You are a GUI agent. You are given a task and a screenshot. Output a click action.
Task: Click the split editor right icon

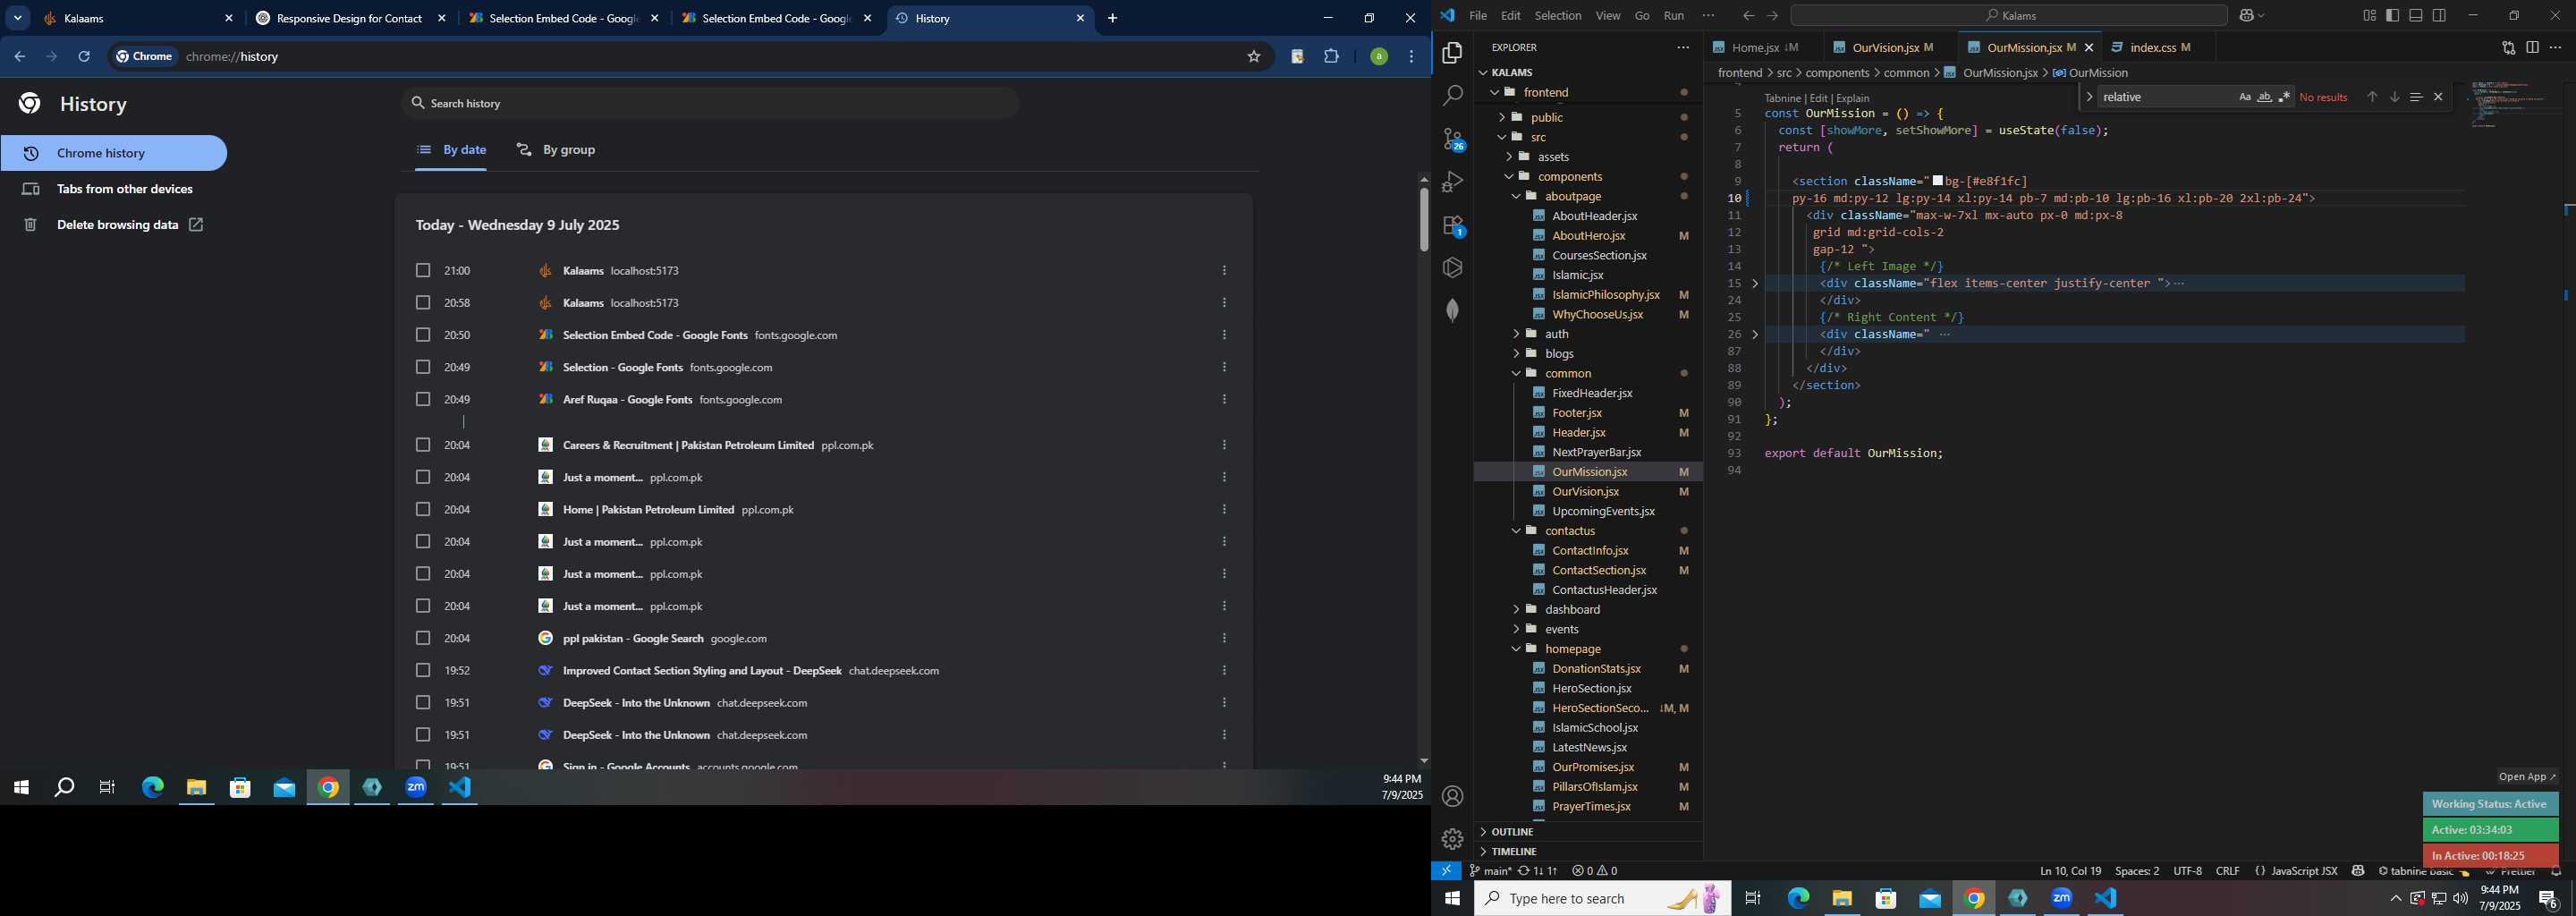click(x=2532, y=47)
